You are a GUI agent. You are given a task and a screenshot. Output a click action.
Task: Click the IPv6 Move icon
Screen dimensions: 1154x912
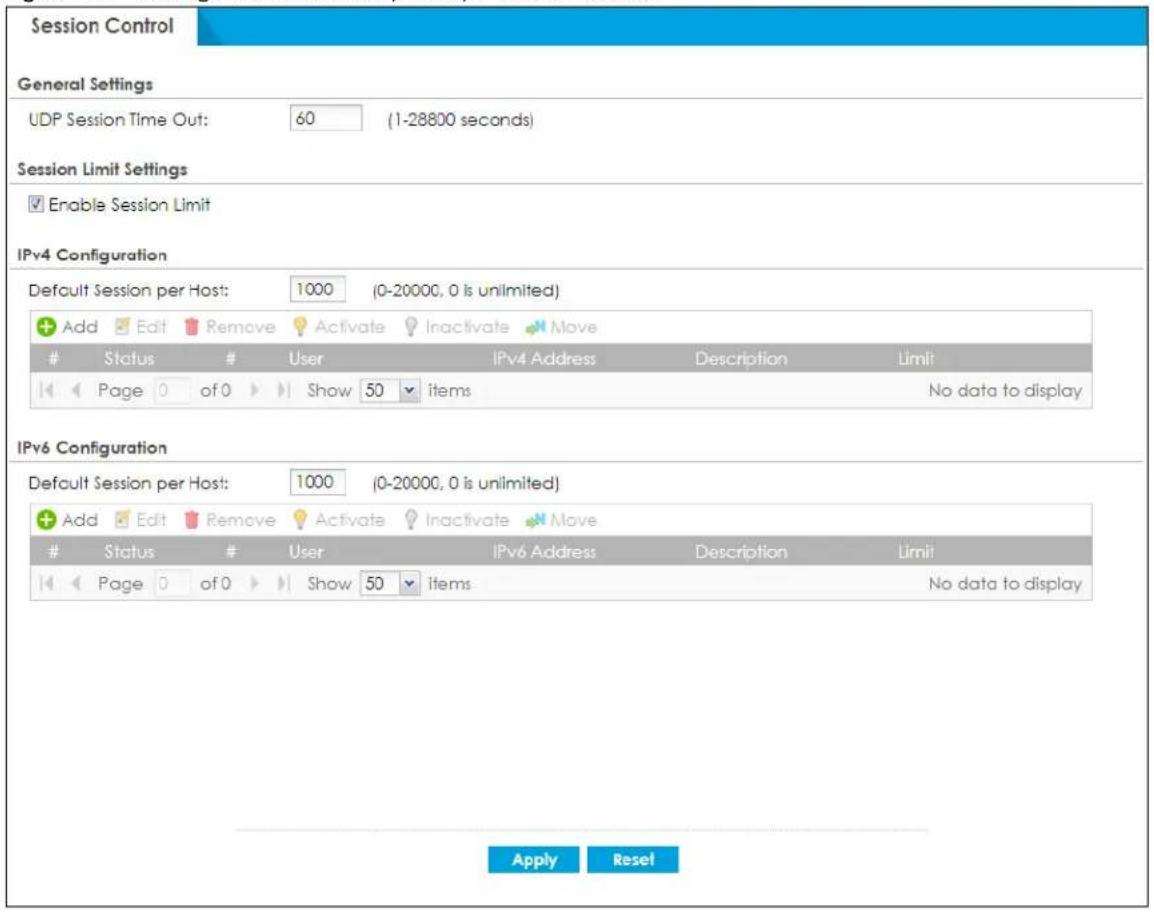pos(535,520)
